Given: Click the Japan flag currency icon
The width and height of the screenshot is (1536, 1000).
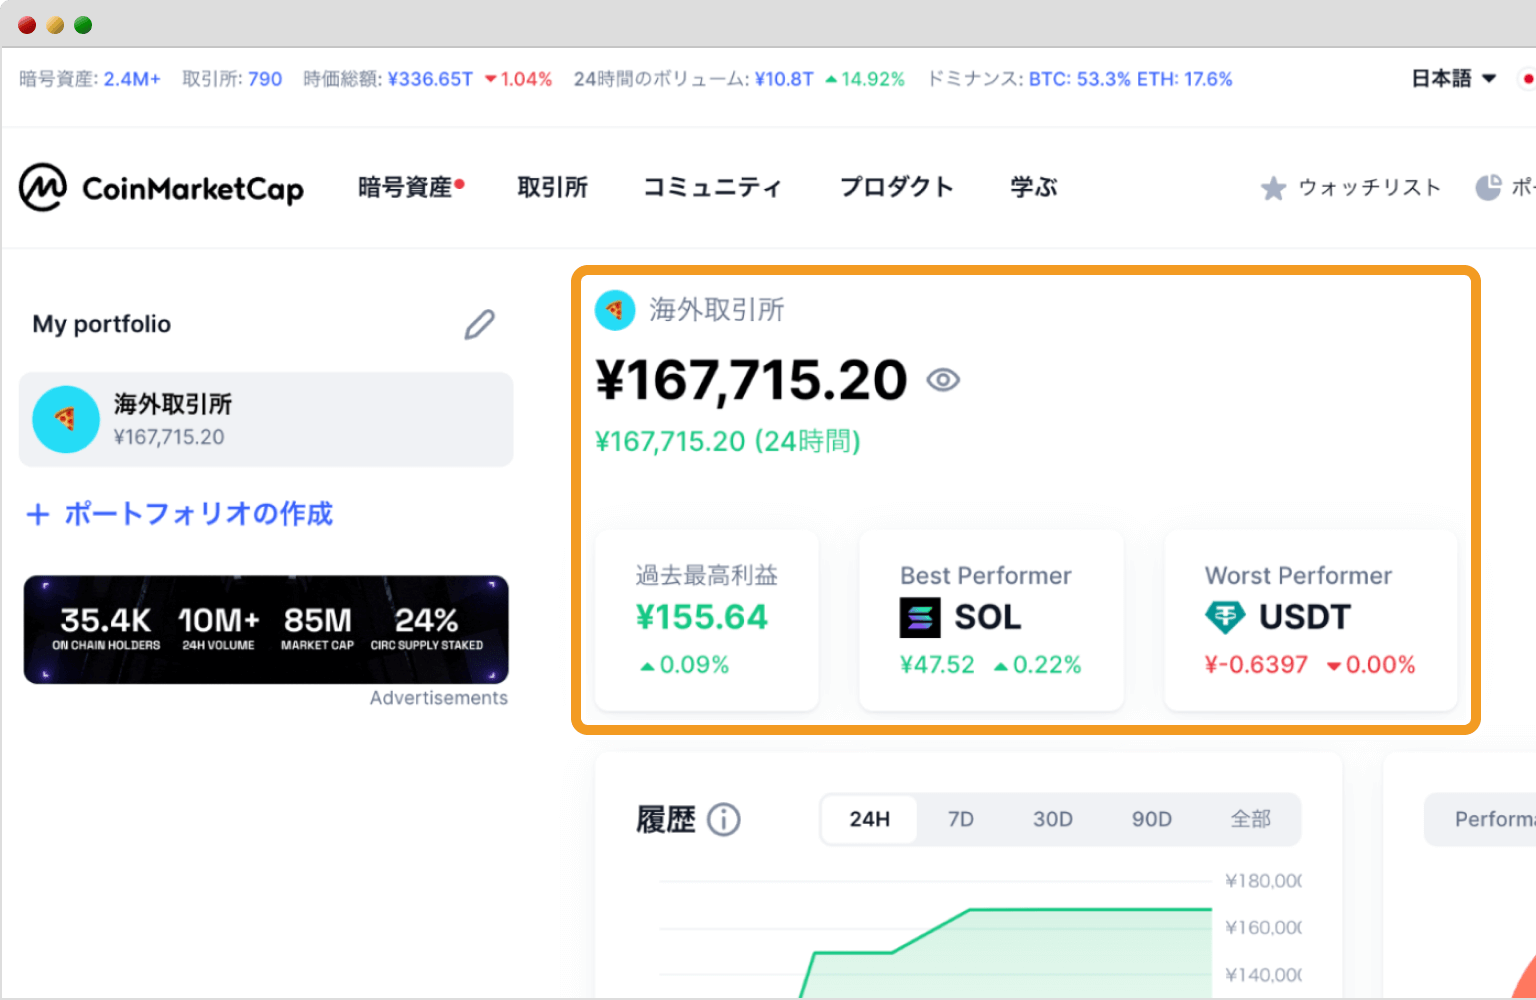Looking at the screenshot, I should click(x=1527, y=78).
